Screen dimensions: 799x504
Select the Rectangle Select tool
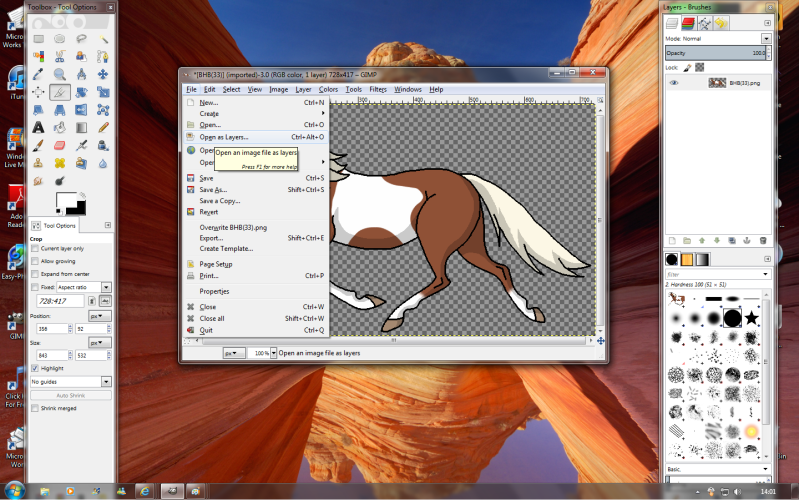pyautogui.click(x=38, y=39)
